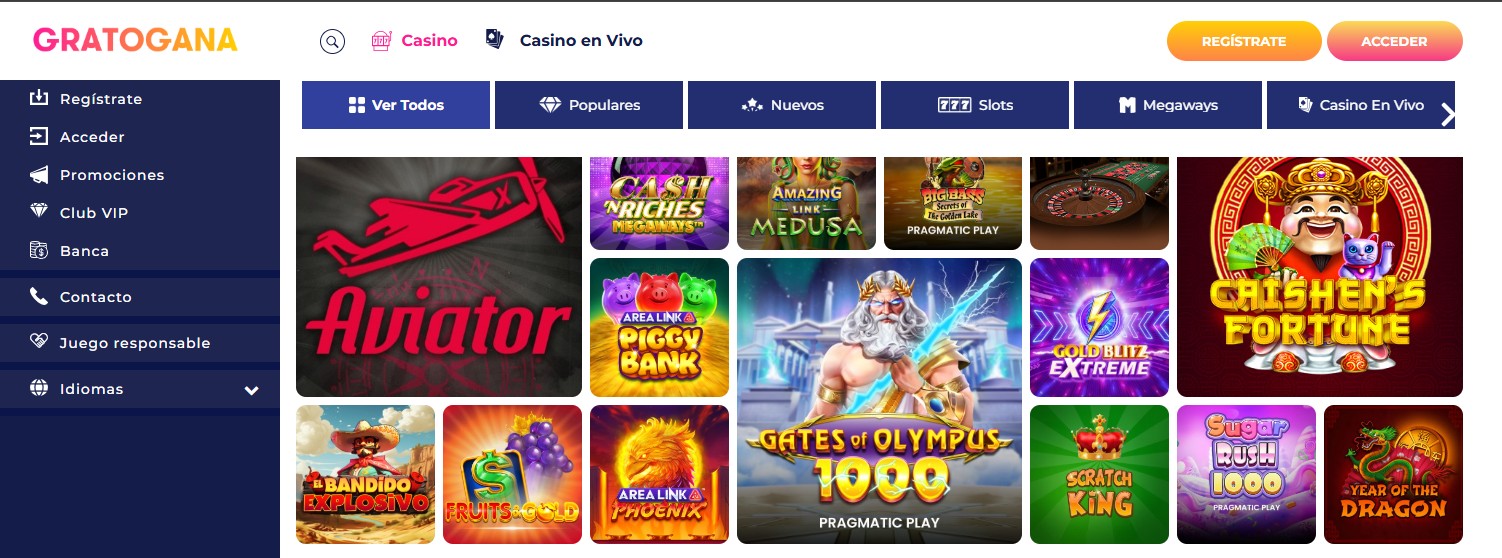Click the Banca money icon

pos(39,250)
